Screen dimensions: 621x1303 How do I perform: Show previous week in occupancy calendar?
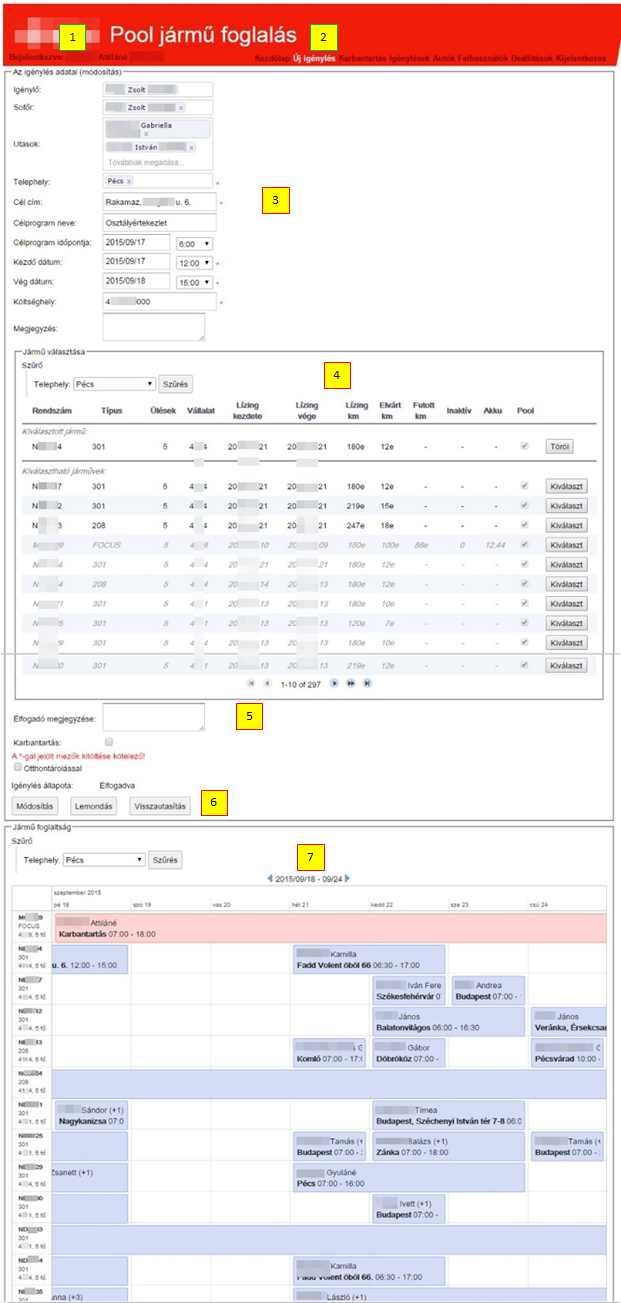(269, 878)
